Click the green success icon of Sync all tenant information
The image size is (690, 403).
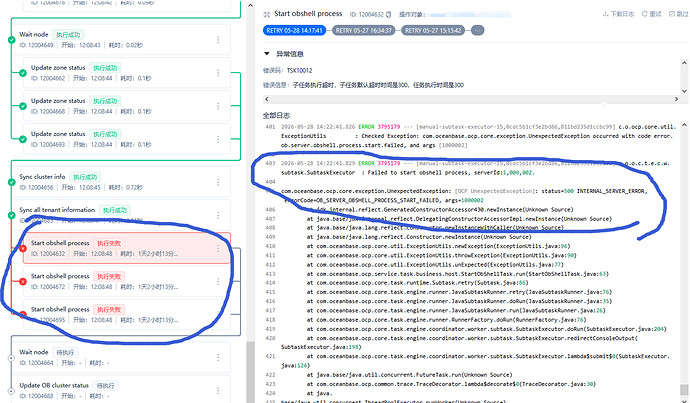point(11,215)
